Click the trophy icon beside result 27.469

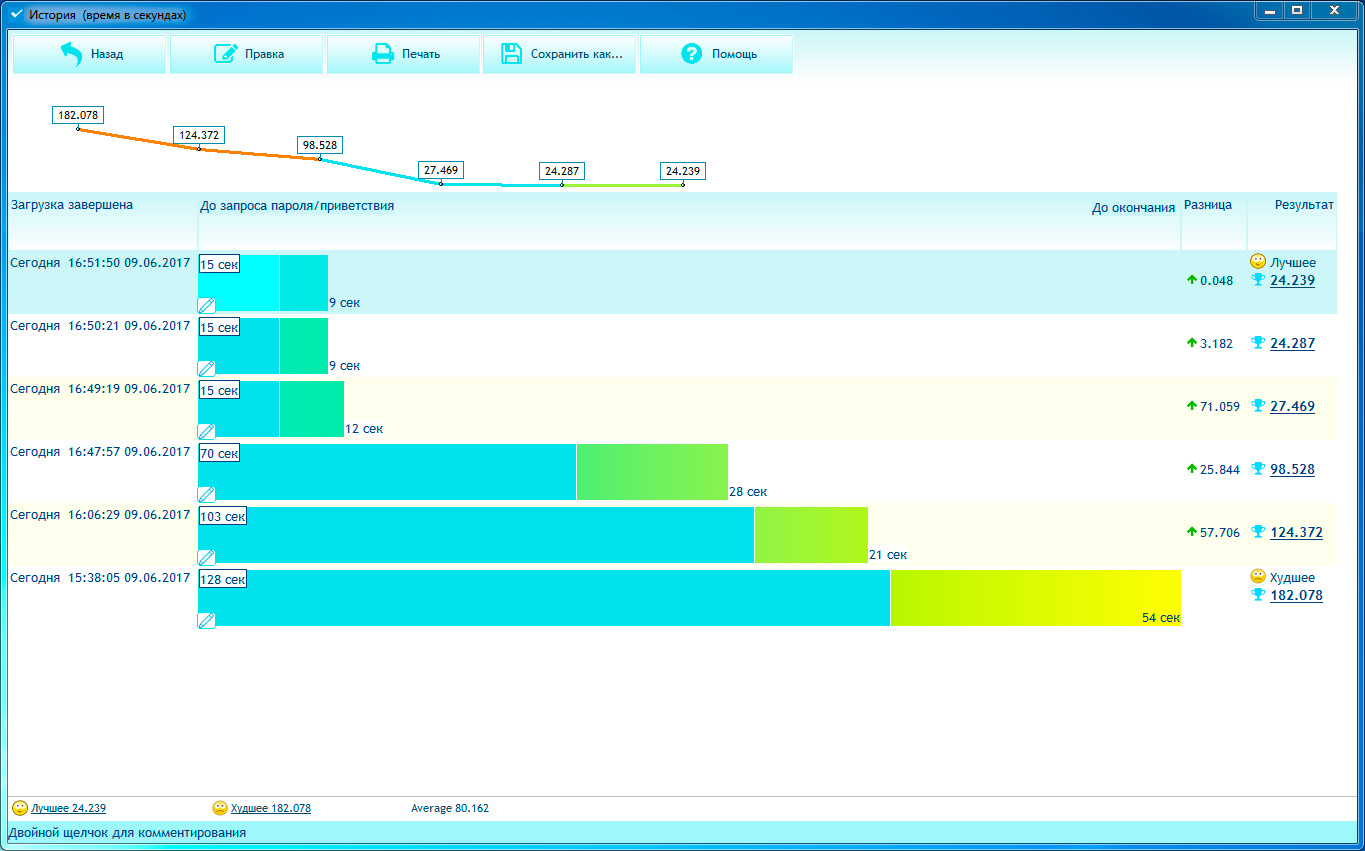tap(1258, 406)
